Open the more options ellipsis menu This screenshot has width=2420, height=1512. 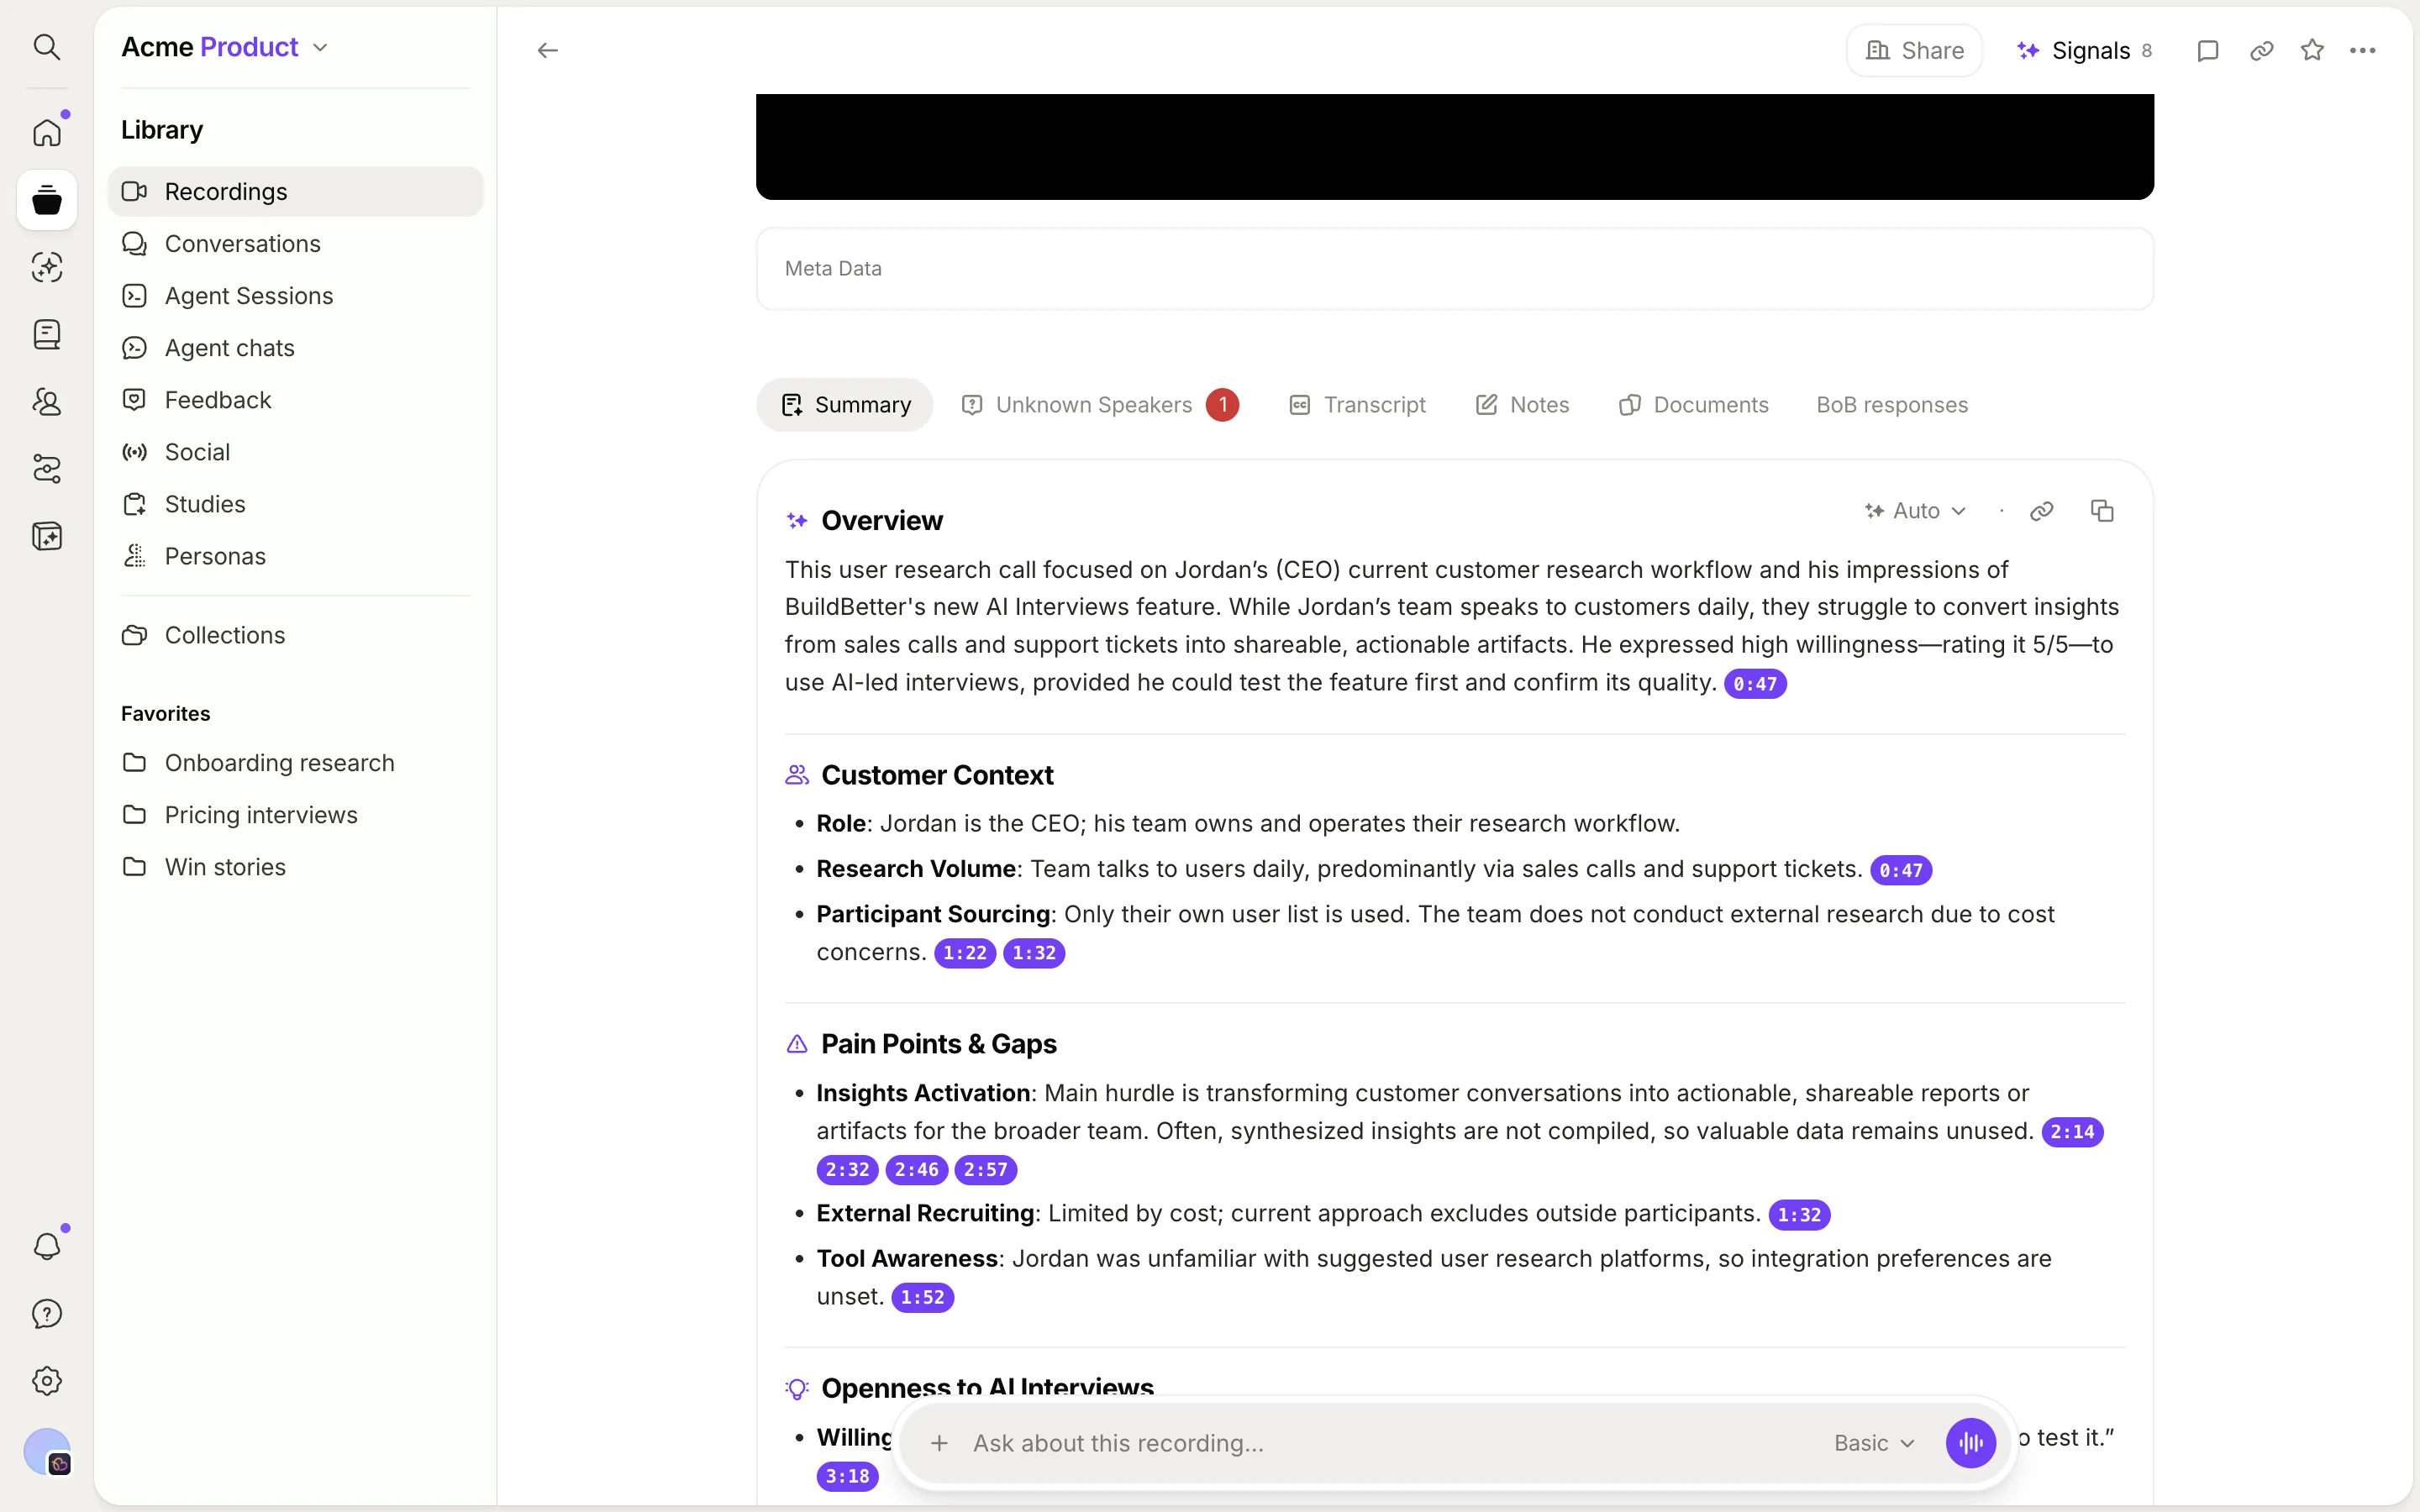tap(2363, 50)
